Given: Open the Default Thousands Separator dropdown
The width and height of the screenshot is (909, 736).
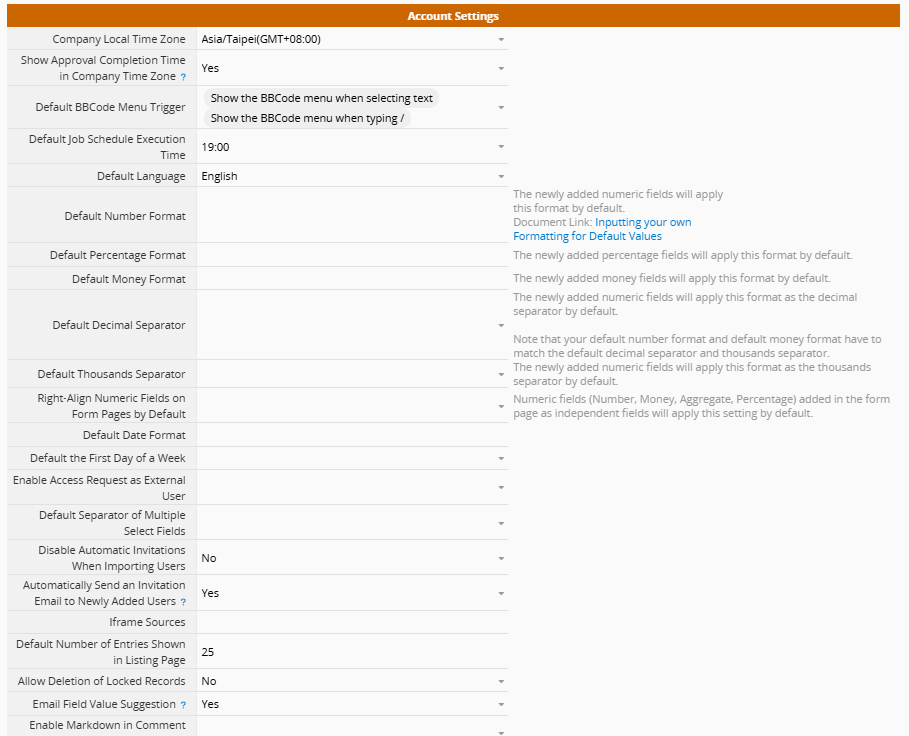Looking at the screenshot, I should 501,375.
